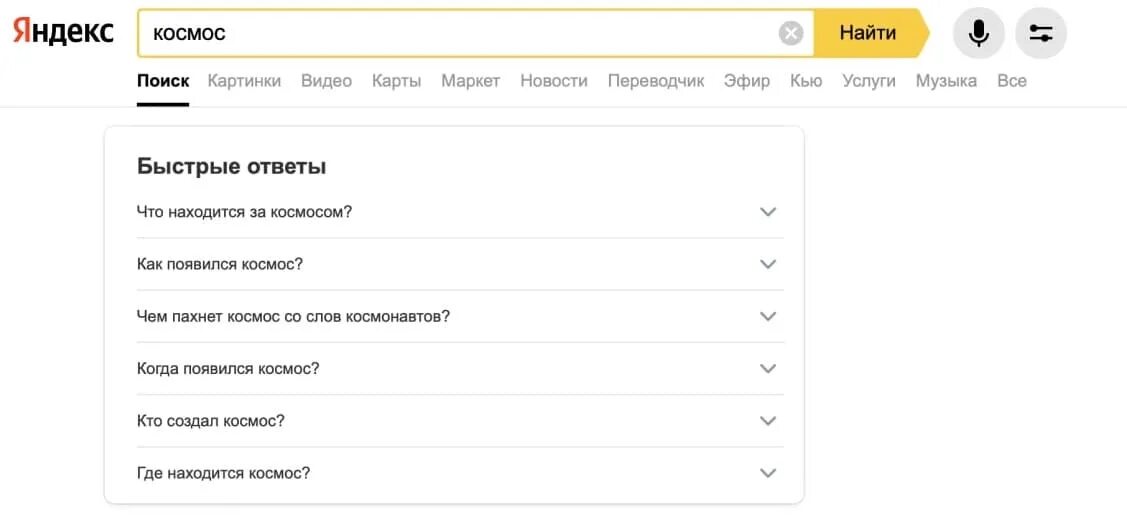Screen dimensions: 1127x532
Task: Clear the search field with the X icon
Action: point(791,34)
